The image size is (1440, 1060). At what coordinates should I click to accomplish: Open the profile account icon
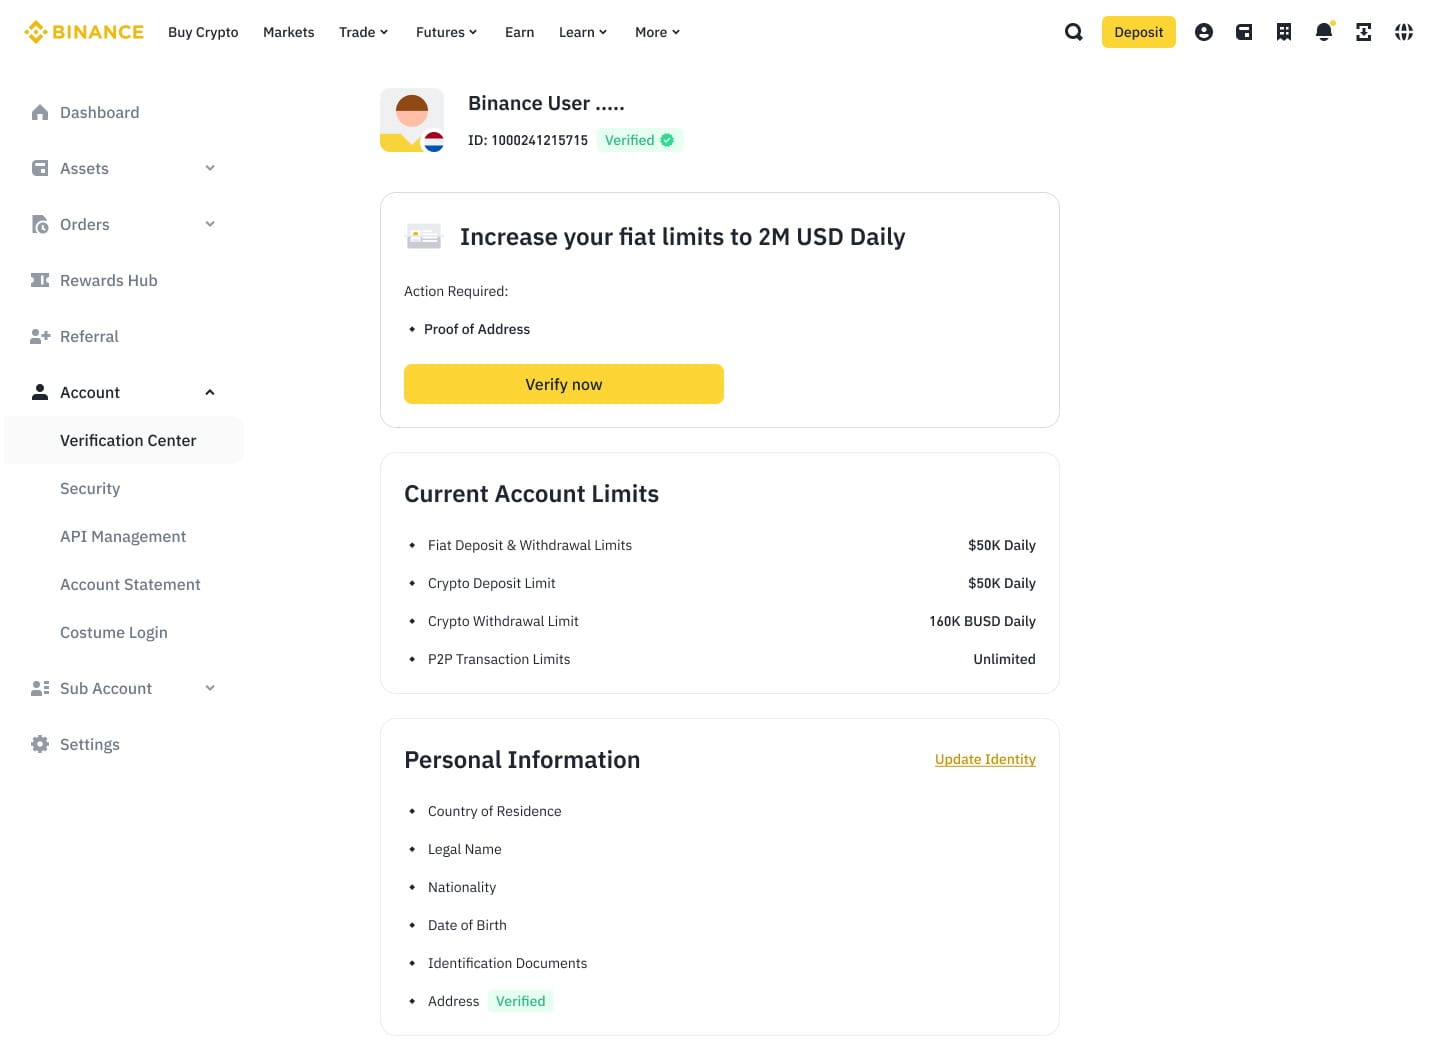click(x=1204, y=32)
